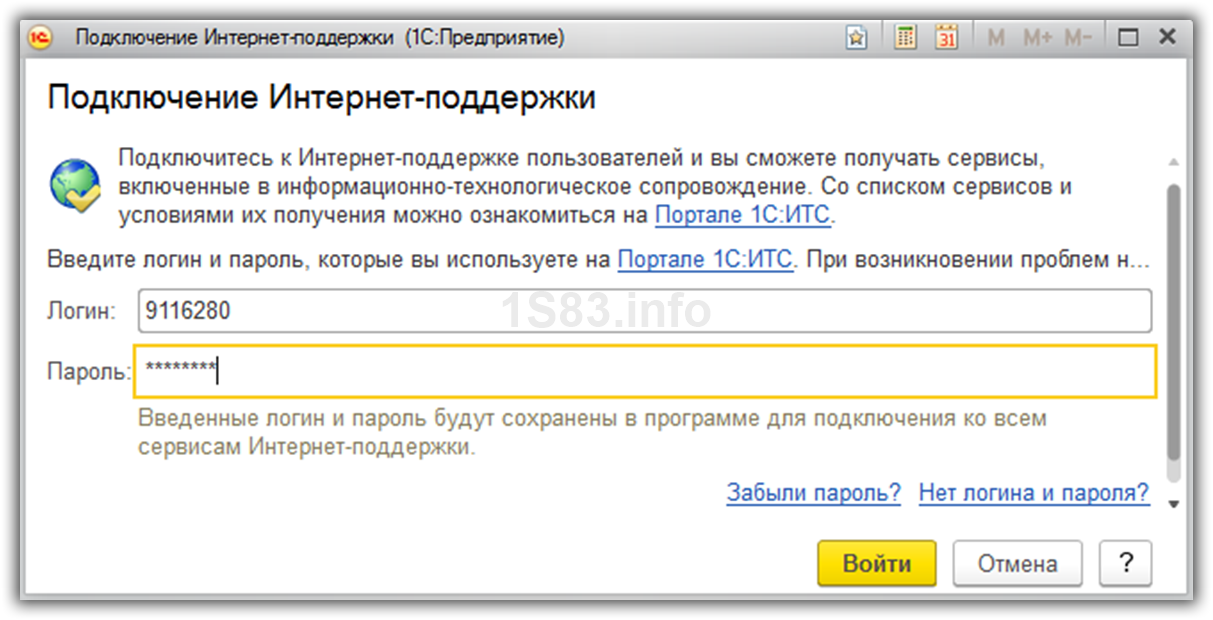This screenshot has width=1213, height=620.
Task: Open the Нет логина и пароля? link
Action: pyautogui.click(x=1034, y=492)
